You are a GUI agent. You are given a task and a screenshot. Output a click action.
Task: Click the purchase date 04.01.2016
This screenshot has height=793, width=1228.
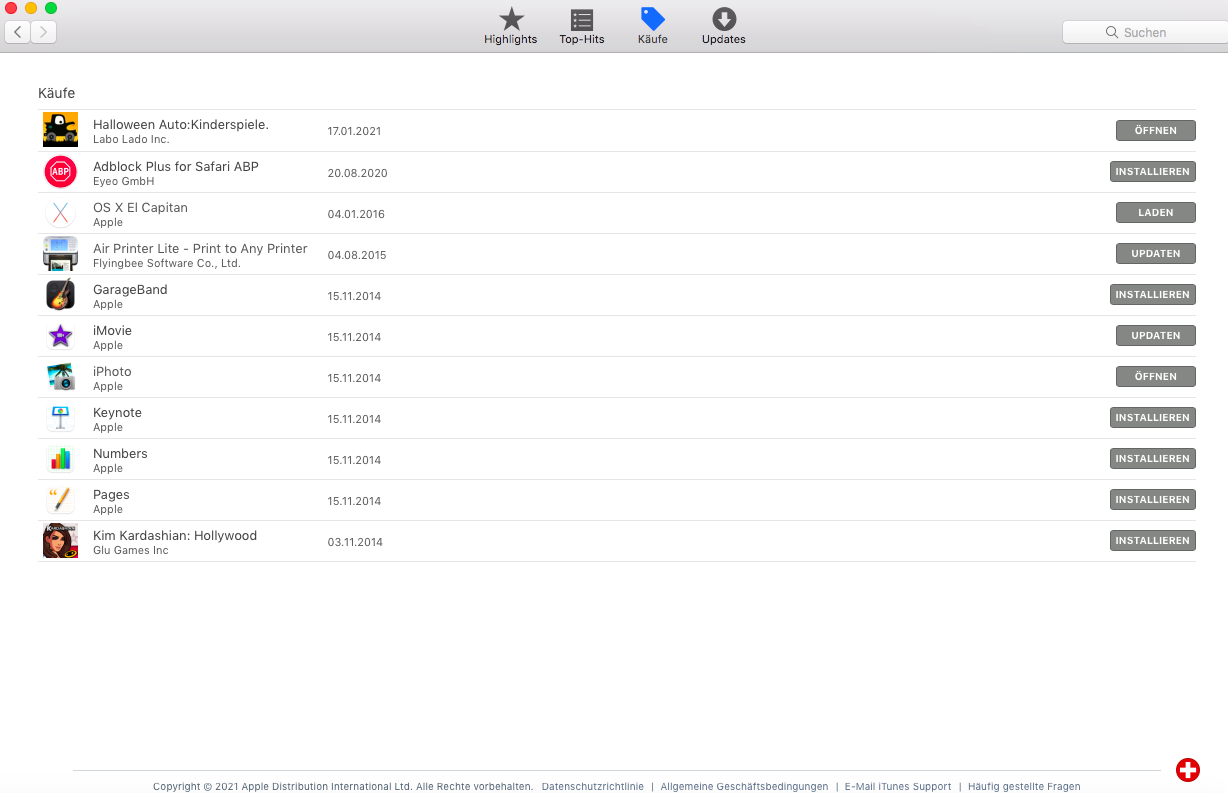click(356, 214)
